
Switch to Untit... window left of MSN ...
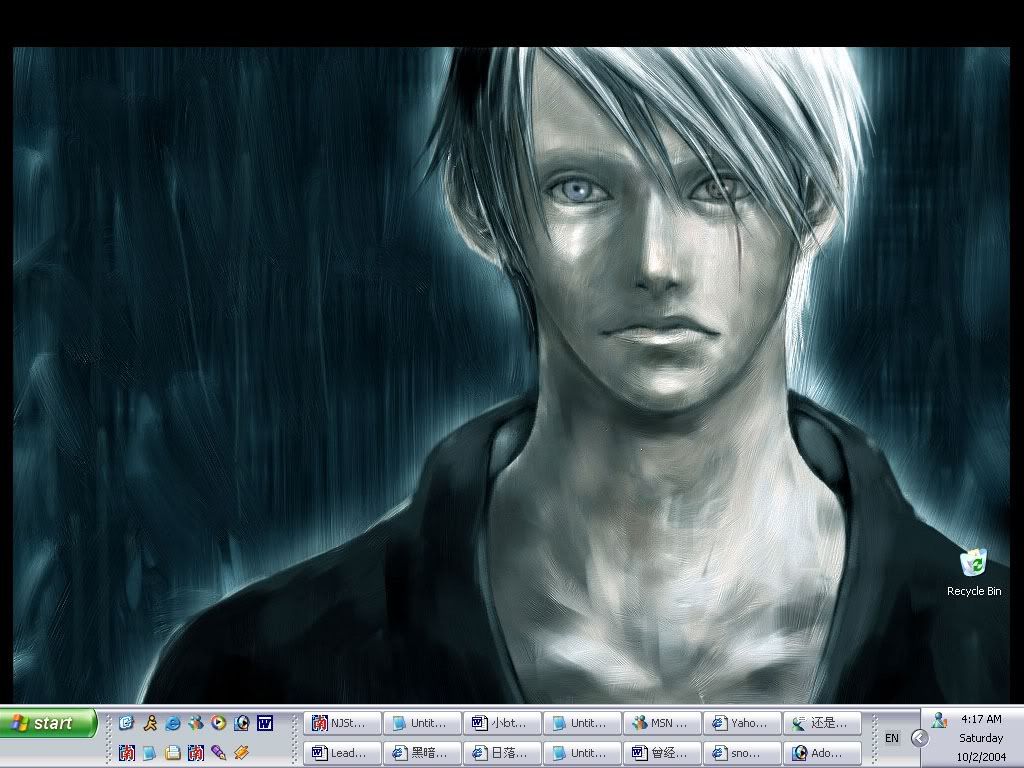click(x=583, y=723)
